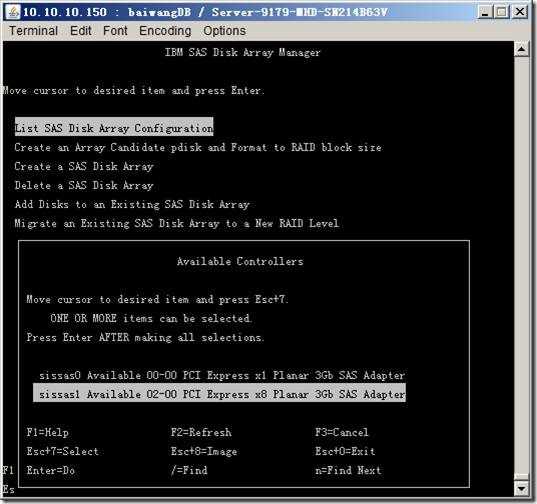The height and width of the screenshot is (504, 537).
Task: Select Create a SAS Disk Array
Action: pos(84,166)
